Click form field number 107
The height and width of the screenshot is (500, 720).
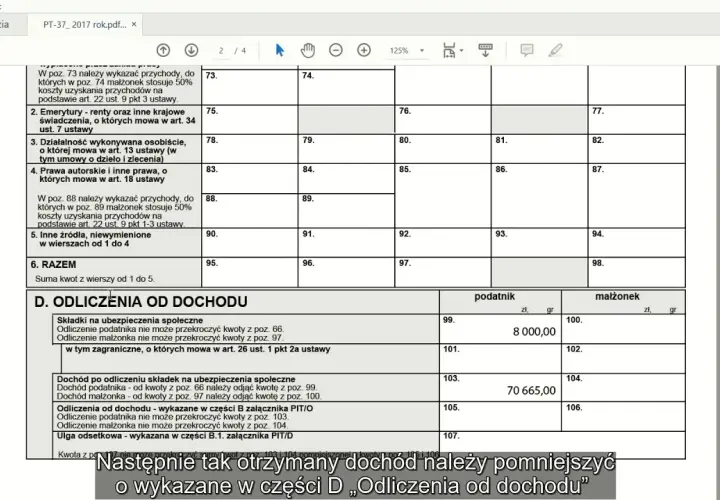pyautogui.click(x=562, y=445)
